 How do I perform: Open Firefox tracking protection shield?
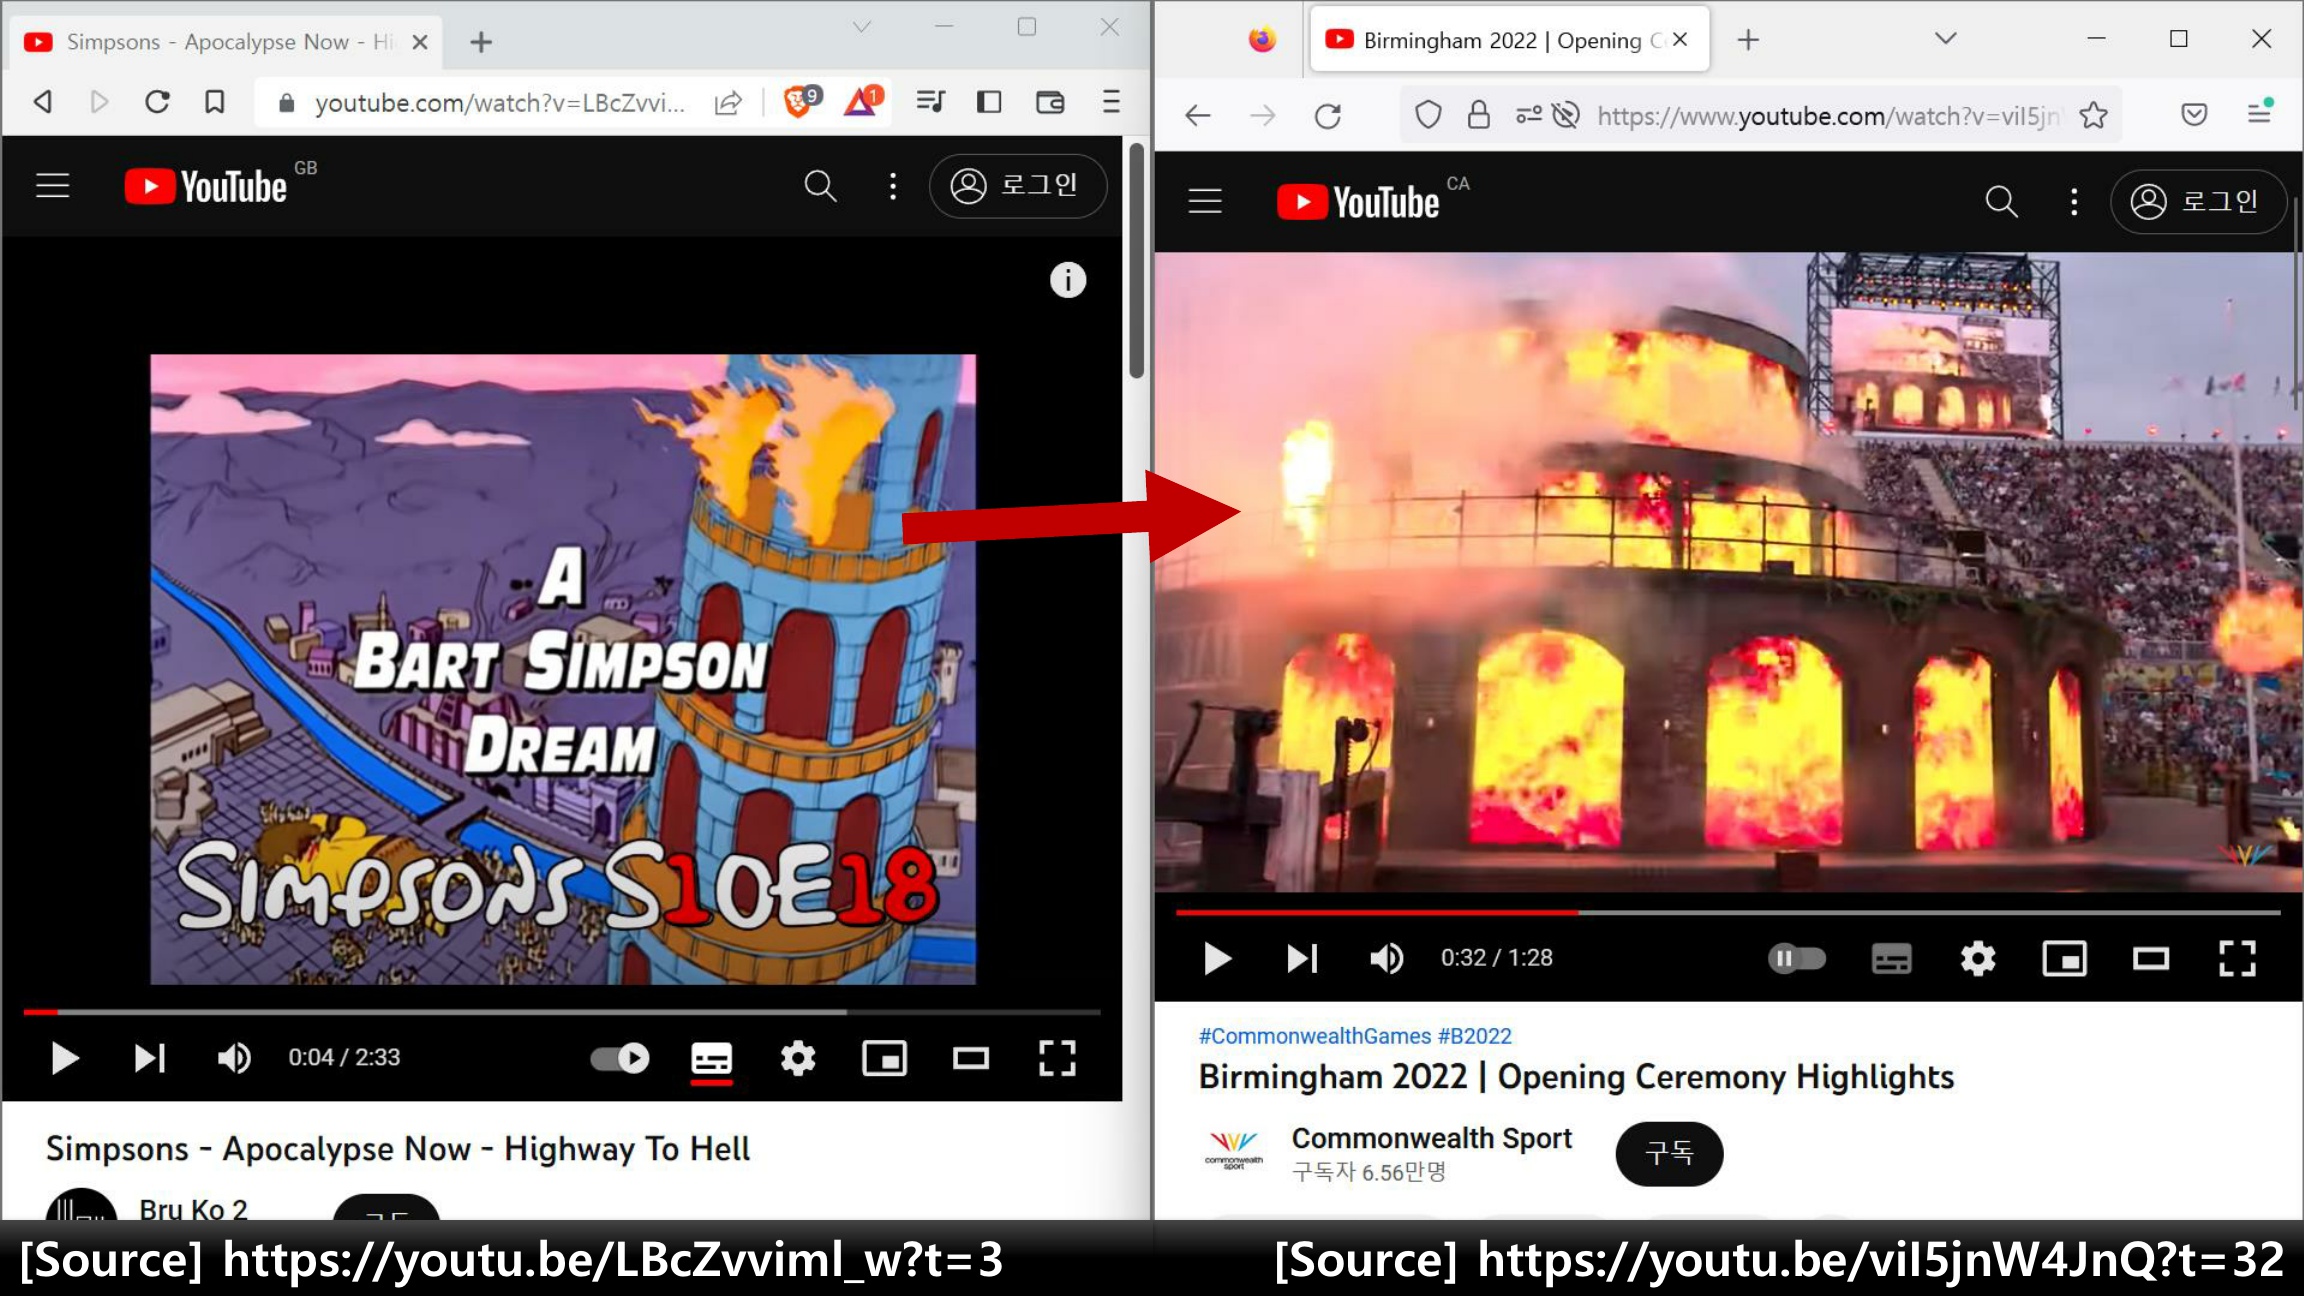tap(1428, 116)
